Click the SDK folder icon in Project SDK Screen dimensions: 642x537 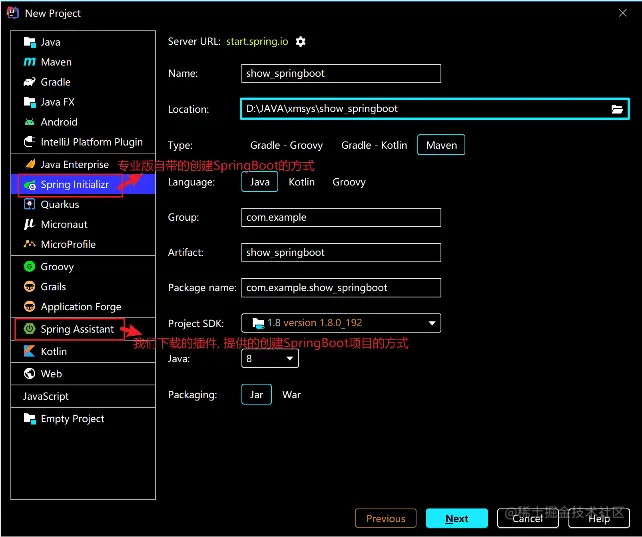(x=258, y=323)
